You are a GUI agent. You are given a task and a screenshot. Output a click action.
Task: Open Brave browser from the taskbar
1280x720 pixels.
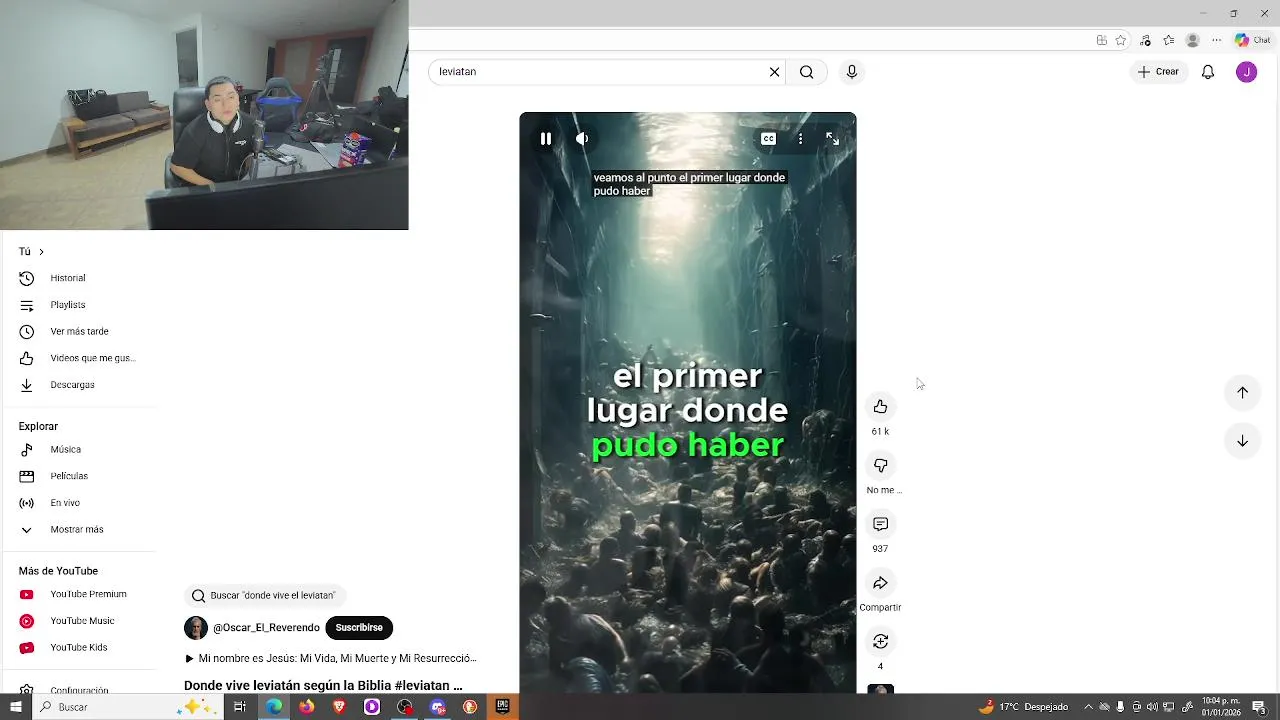click(x=339, y=707)
